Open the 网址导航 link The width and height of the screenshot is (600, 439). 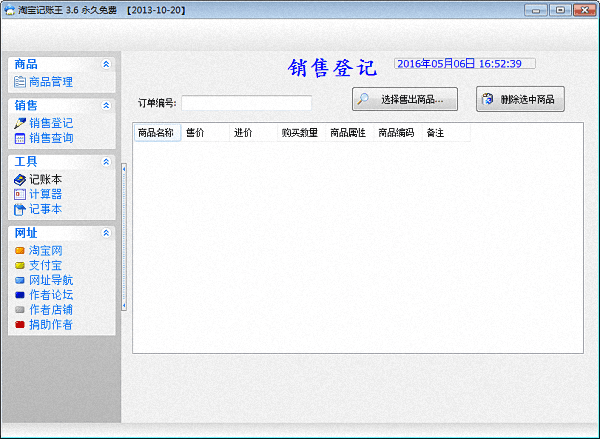pos(51,280)
